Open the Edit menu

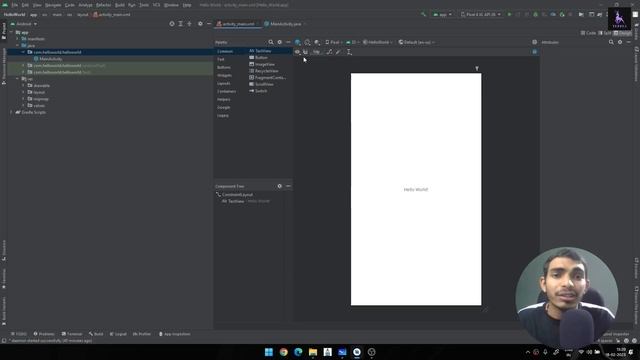coord(25,5)
